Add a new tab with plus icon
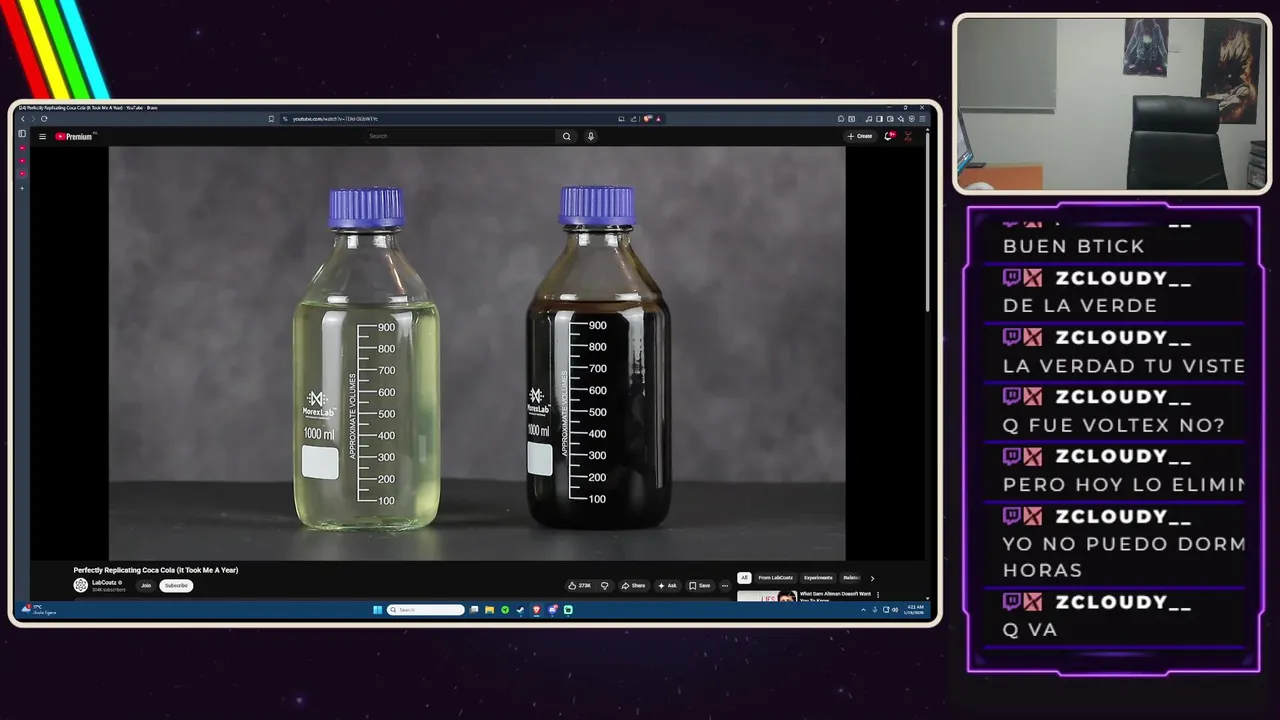 [22, 188]
